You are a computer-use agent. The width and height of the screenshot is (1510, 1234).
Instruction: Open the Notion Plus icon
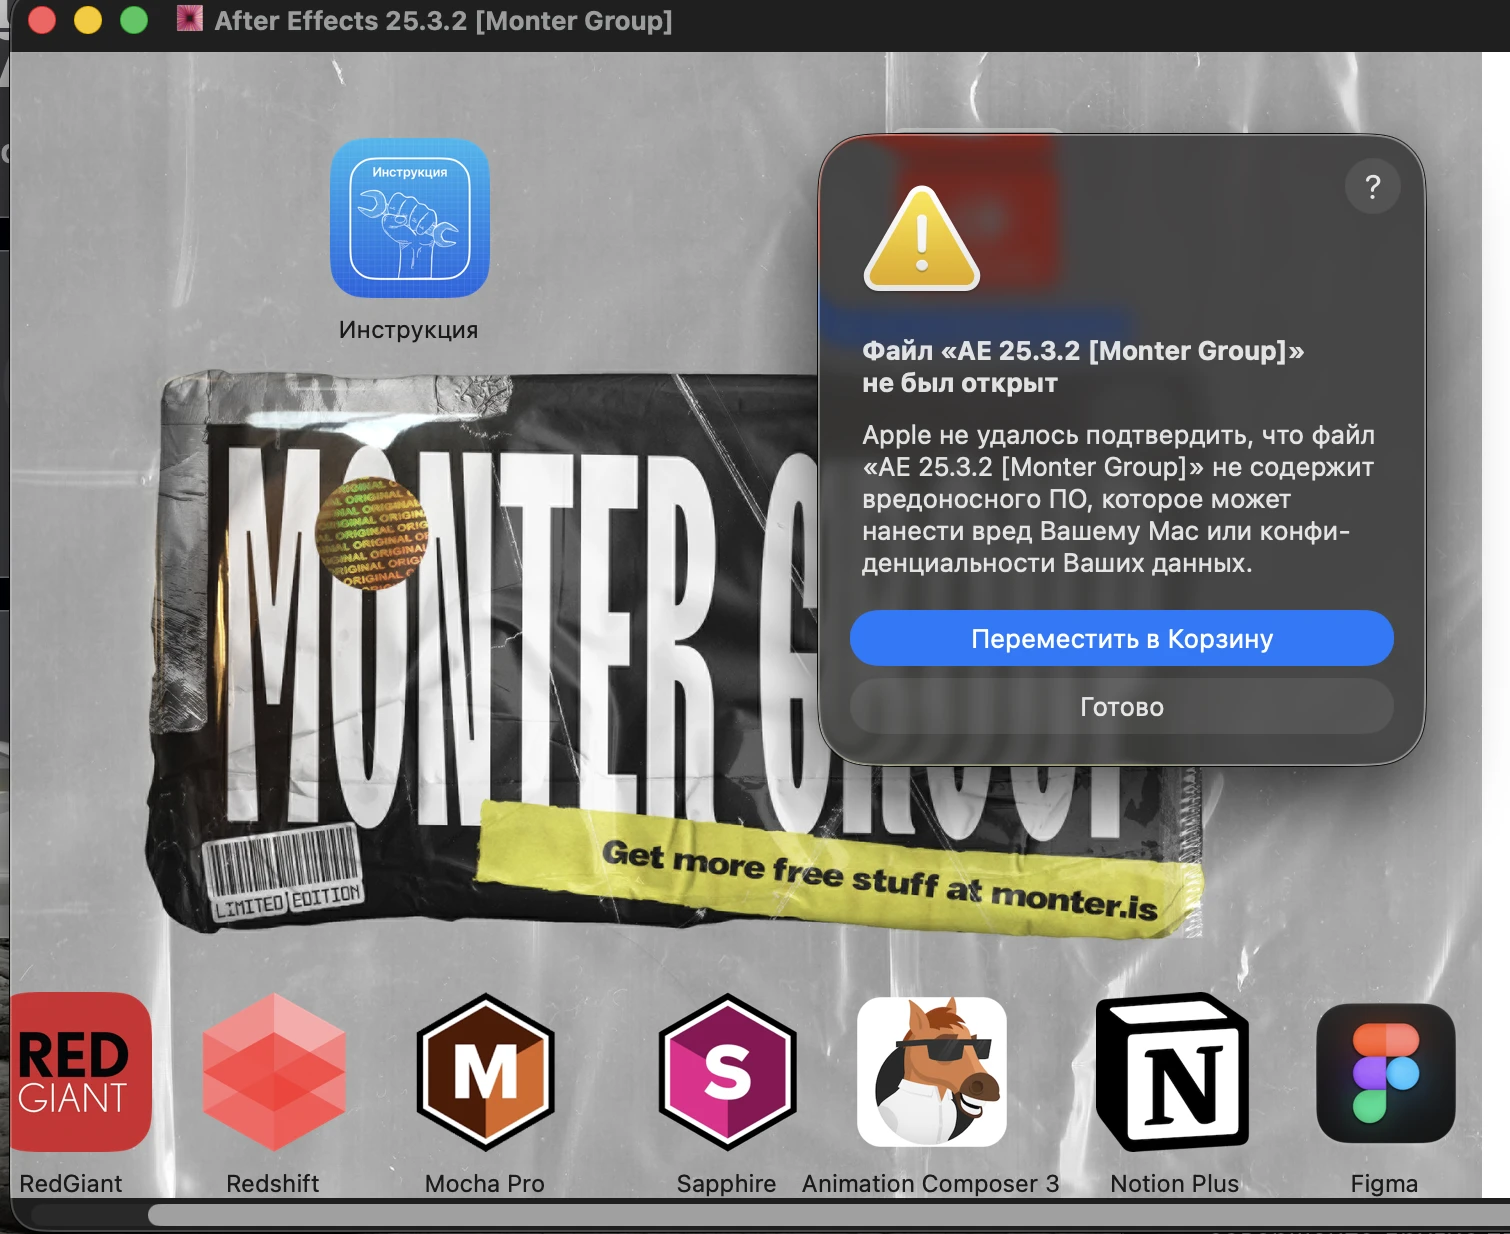[1173, 1071]
